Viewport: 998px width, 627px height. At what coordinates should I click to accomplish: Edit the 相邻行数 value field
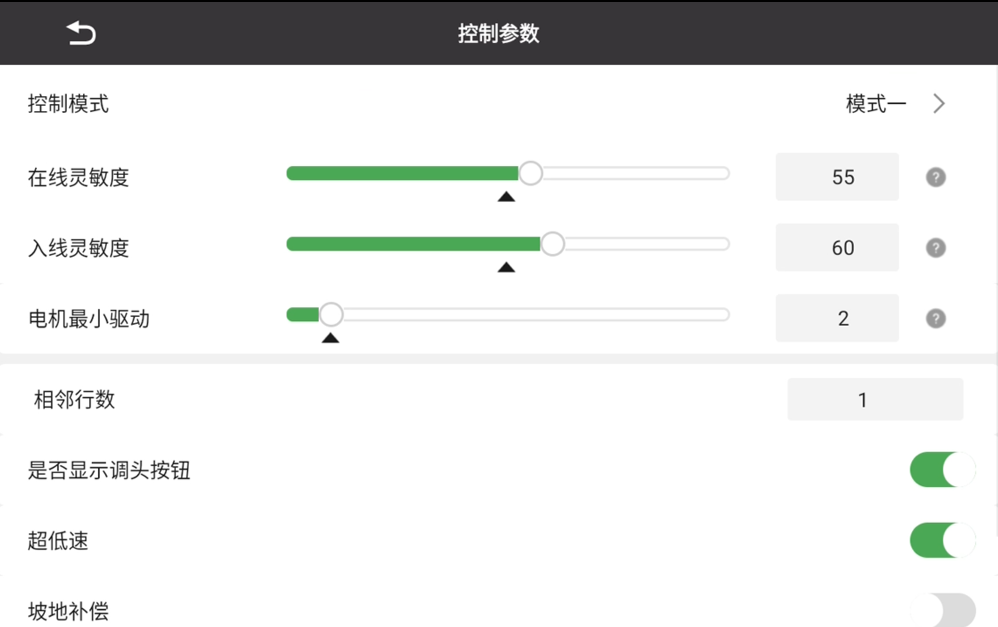(875, 400)
